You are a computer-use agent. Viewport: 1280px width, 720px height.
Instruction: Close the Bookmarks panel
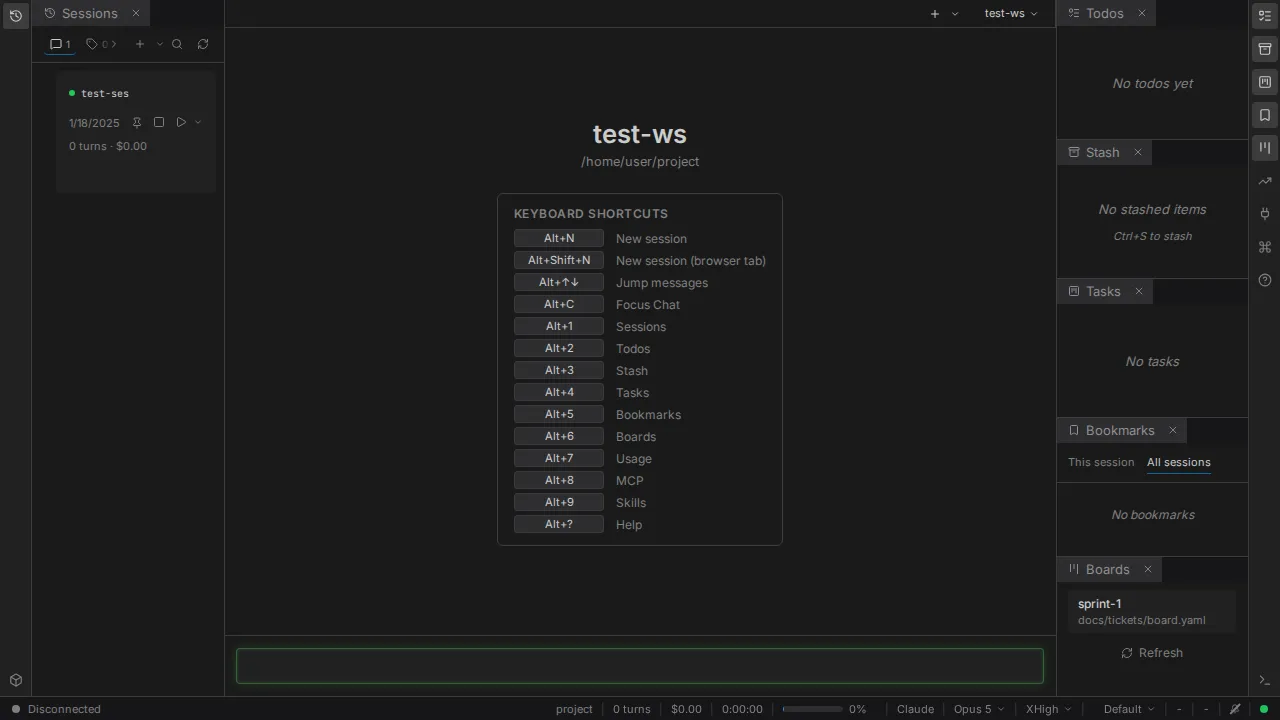[1173, 431]
